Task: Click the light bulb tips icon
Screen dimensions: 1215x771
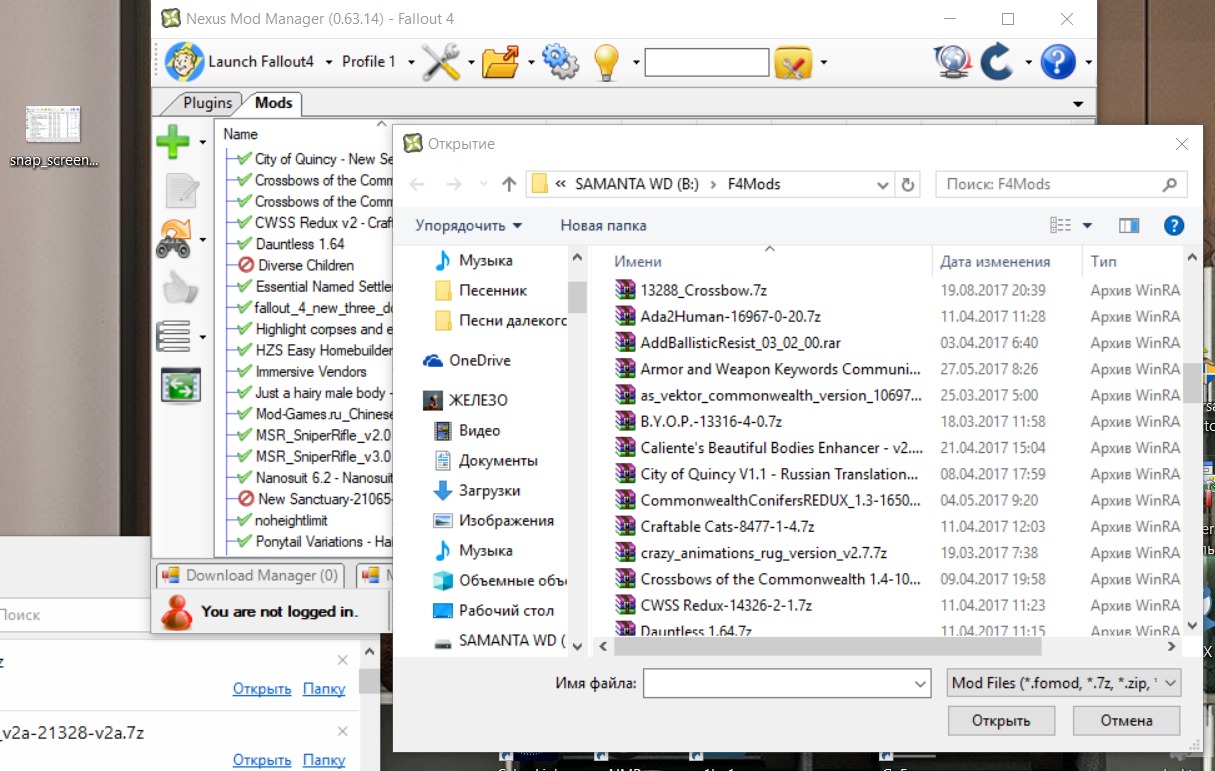Action: pyautogui.click(x=607, y=62)
